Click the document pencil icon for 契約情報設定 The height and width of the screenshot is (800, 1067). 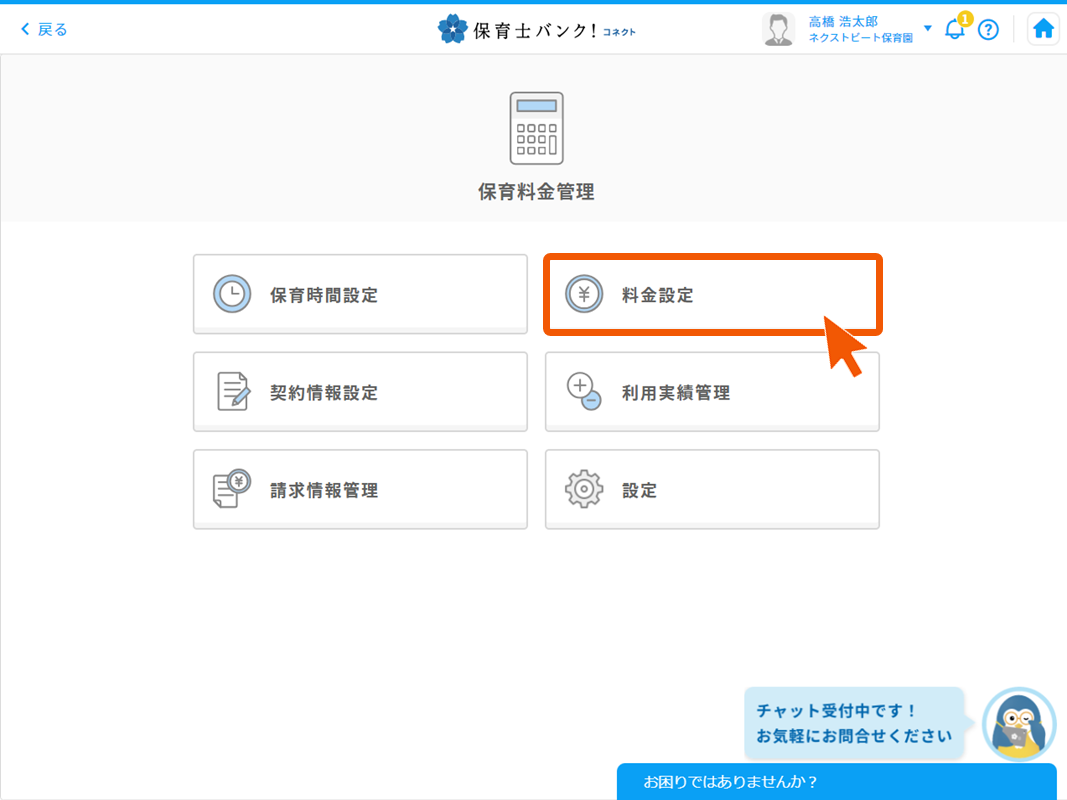[x=232, y=392]
